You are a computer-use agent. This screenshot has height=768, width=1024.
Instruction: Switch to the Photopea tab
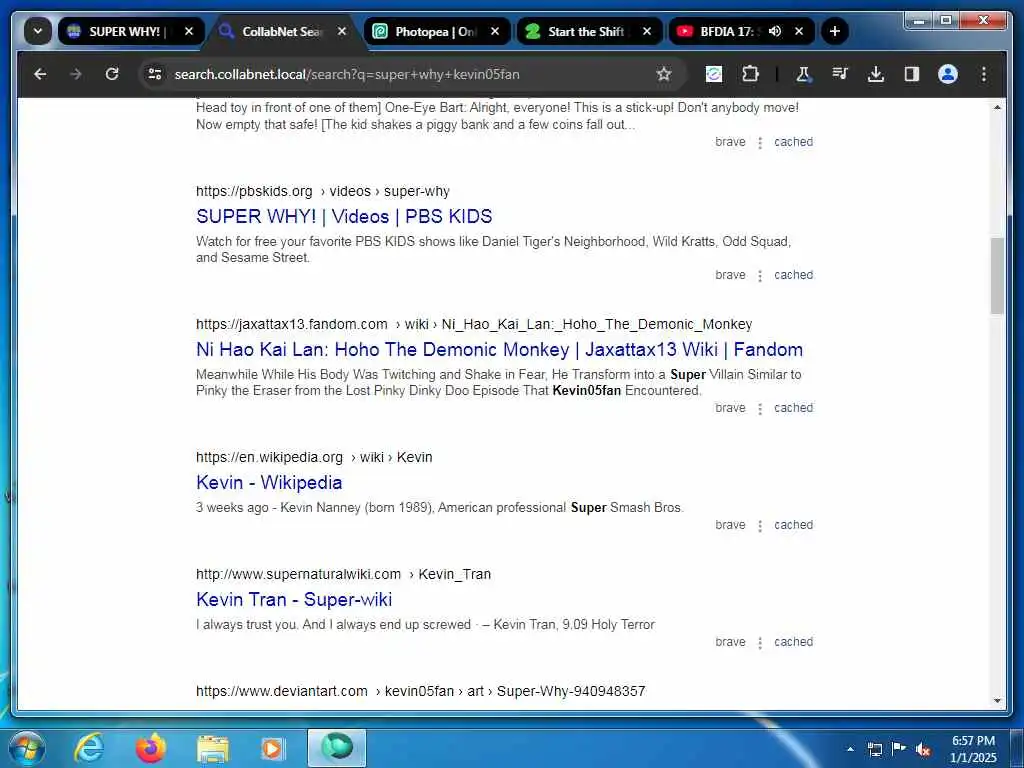click(436, 31)
